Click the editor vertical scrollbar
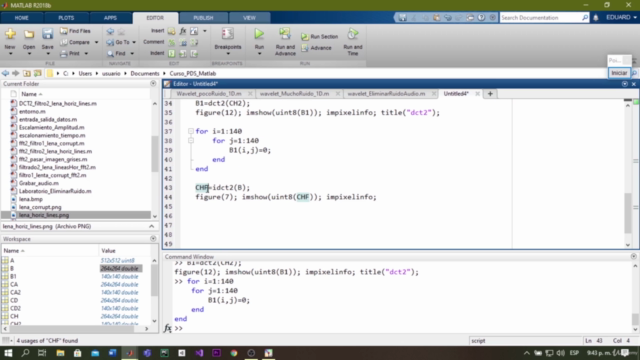This screenshot has width=640, height=360. pyautogui.click(x=628, y=212)
